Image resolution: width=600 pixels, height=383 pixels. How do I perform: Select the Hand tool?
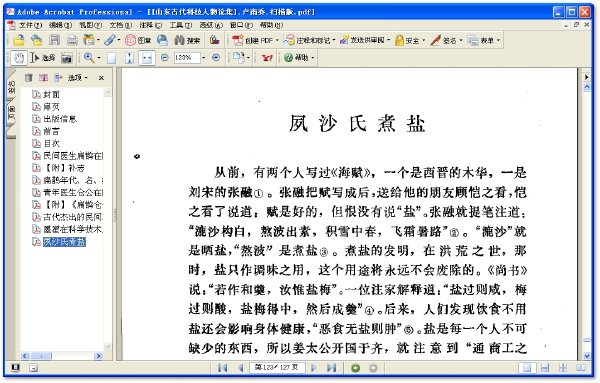coord(18,58)
